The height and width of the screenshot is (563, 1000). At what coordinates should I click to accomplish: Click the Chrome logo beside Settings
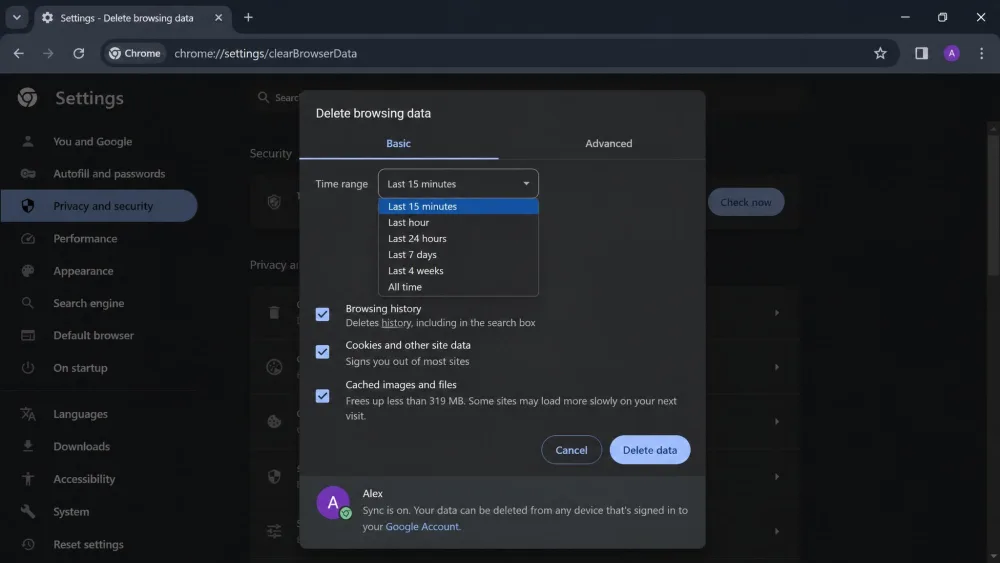pos(27,98)
